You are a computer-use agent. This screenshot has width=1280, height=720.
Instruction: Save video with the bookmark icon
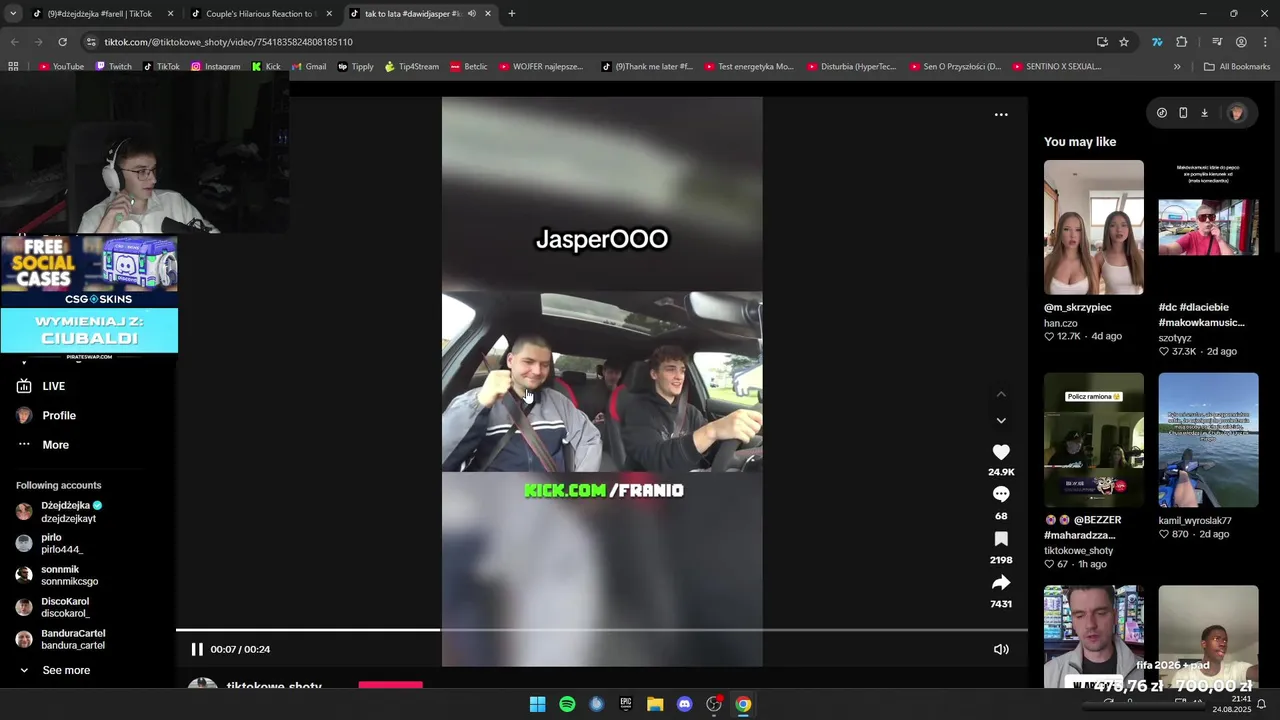[x=1001, y=539]
